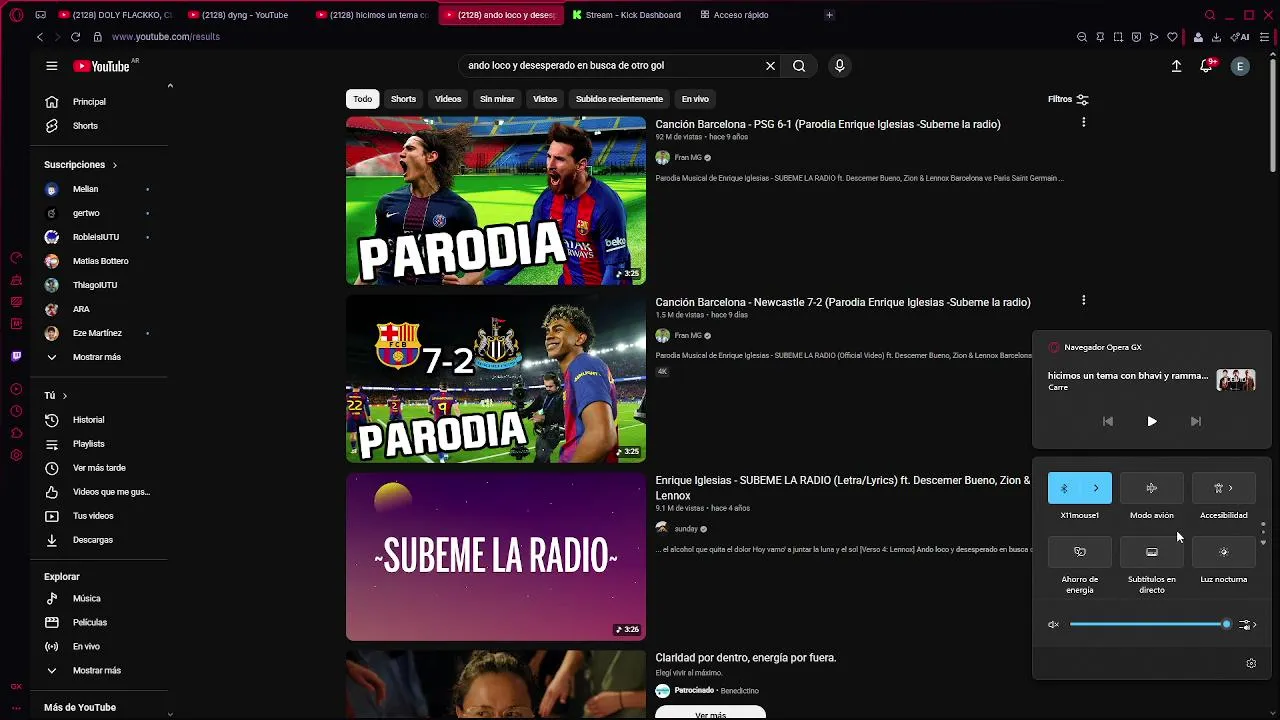Toggle Luz nocturna

(1224, 552)
